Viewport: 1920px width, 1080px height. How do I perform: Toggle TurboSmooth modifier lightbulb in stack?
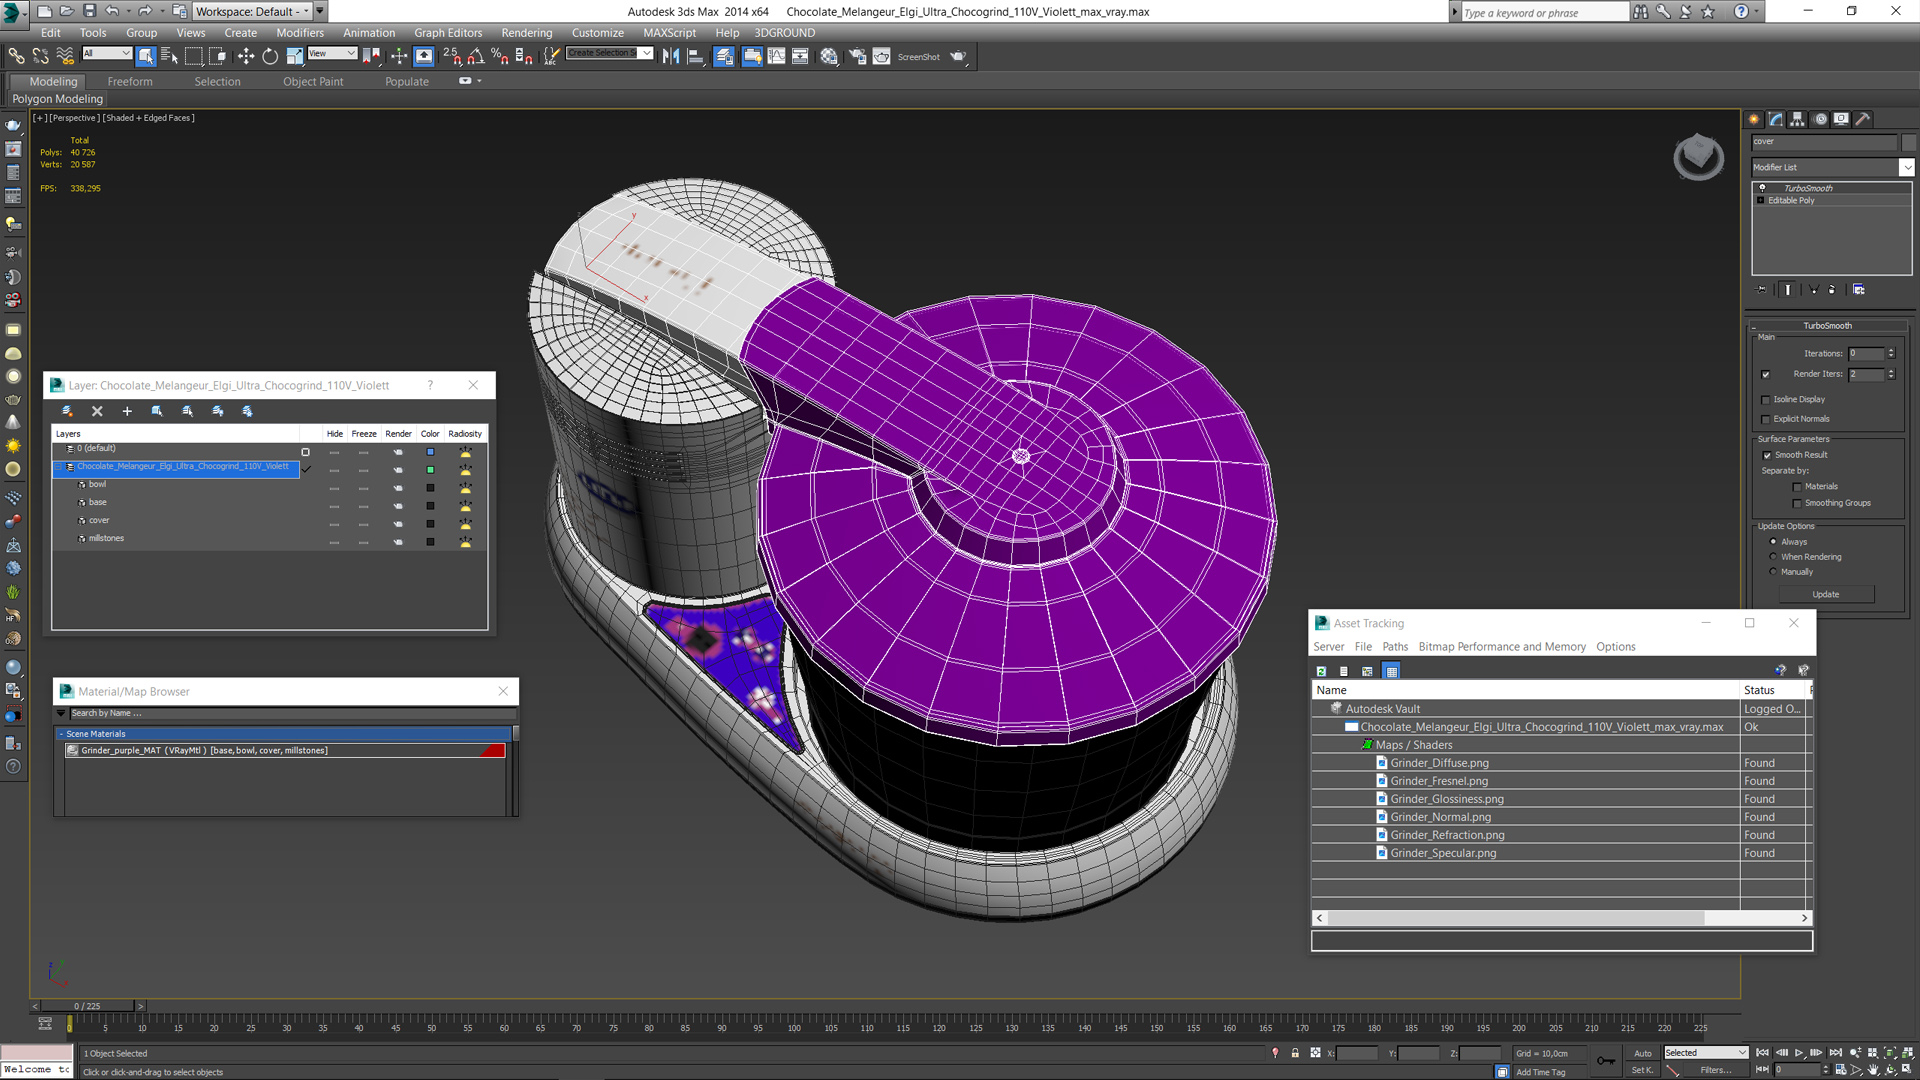click(x=1762, y=188)
